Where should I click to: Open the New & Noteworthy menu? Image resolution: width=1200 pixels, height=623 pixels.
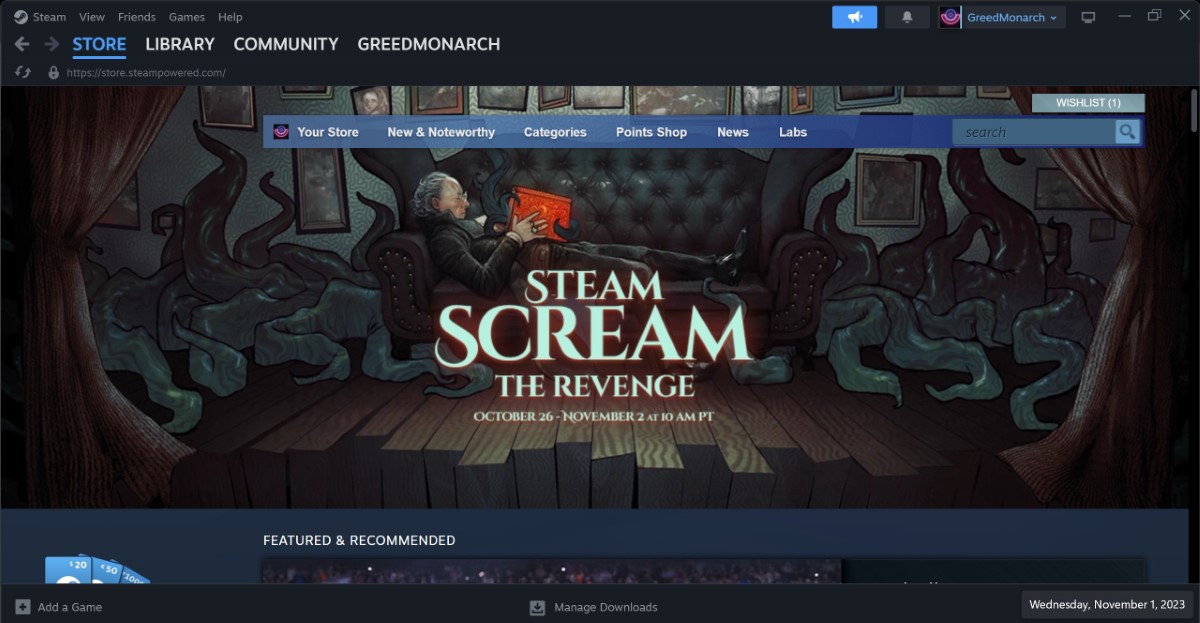coord(440,132)
